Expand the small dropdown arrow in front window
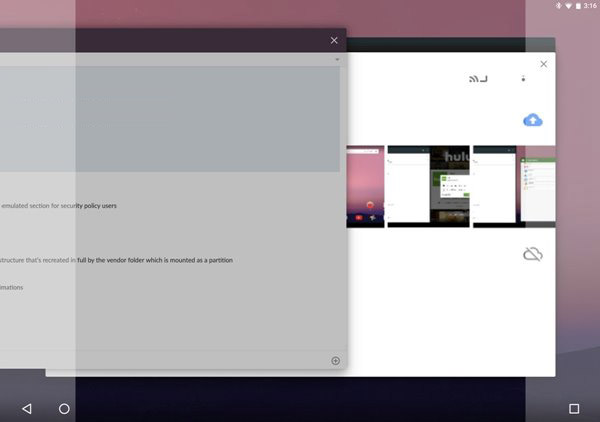Image resolution: width=600 pixels, height=422 pixels. click(x=337, y=60)
